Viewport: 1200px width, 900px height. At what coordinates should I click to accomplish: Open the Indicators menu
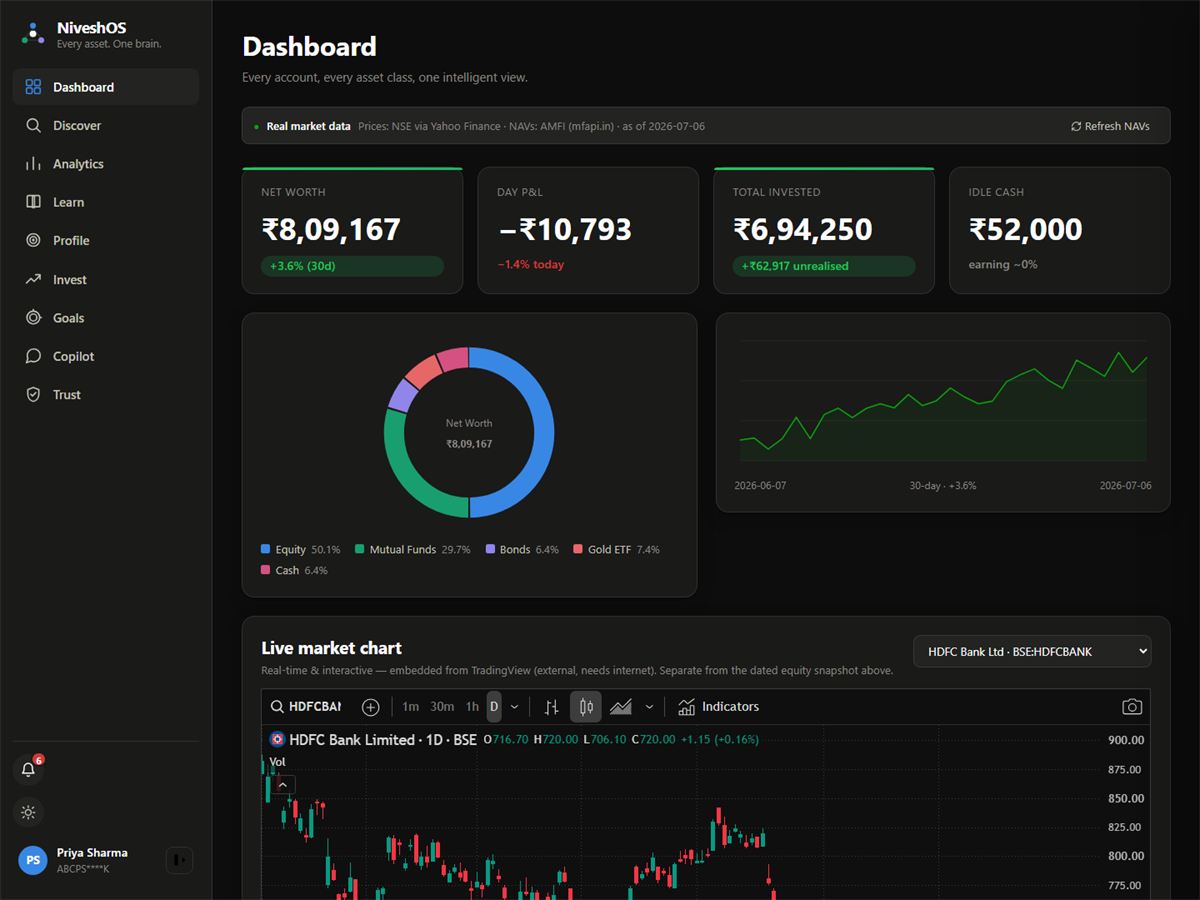pos(719,707)
